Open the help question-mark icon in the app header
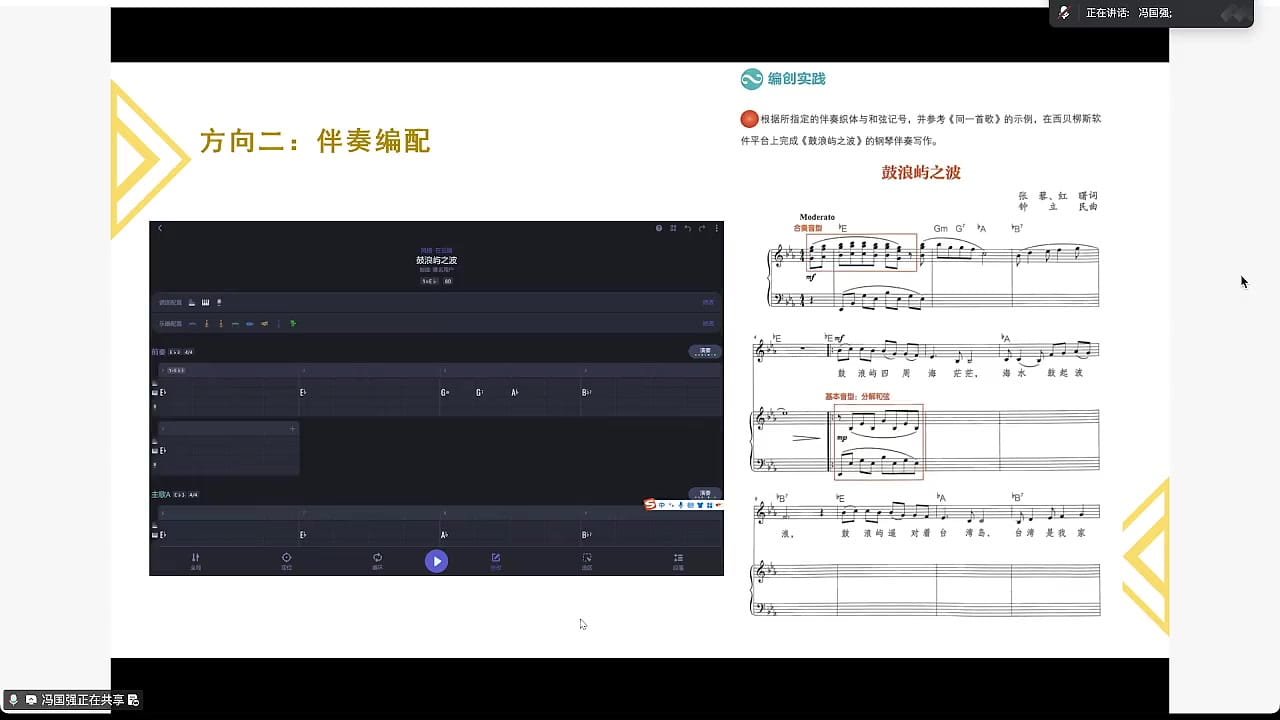This screenshot has width=1280, height=720. pyautogui.click(x=659, y=228)
